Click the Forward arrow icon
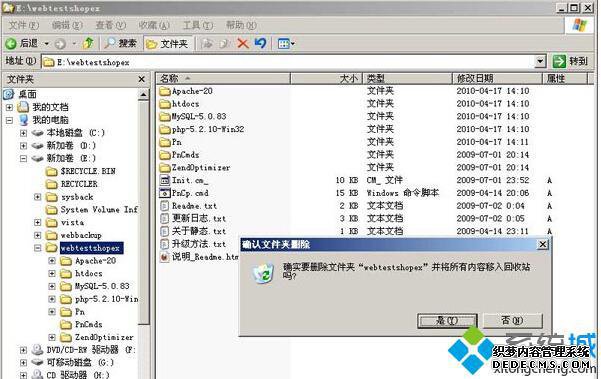Viewport: 601px width, 379px height. coord(60,44)
